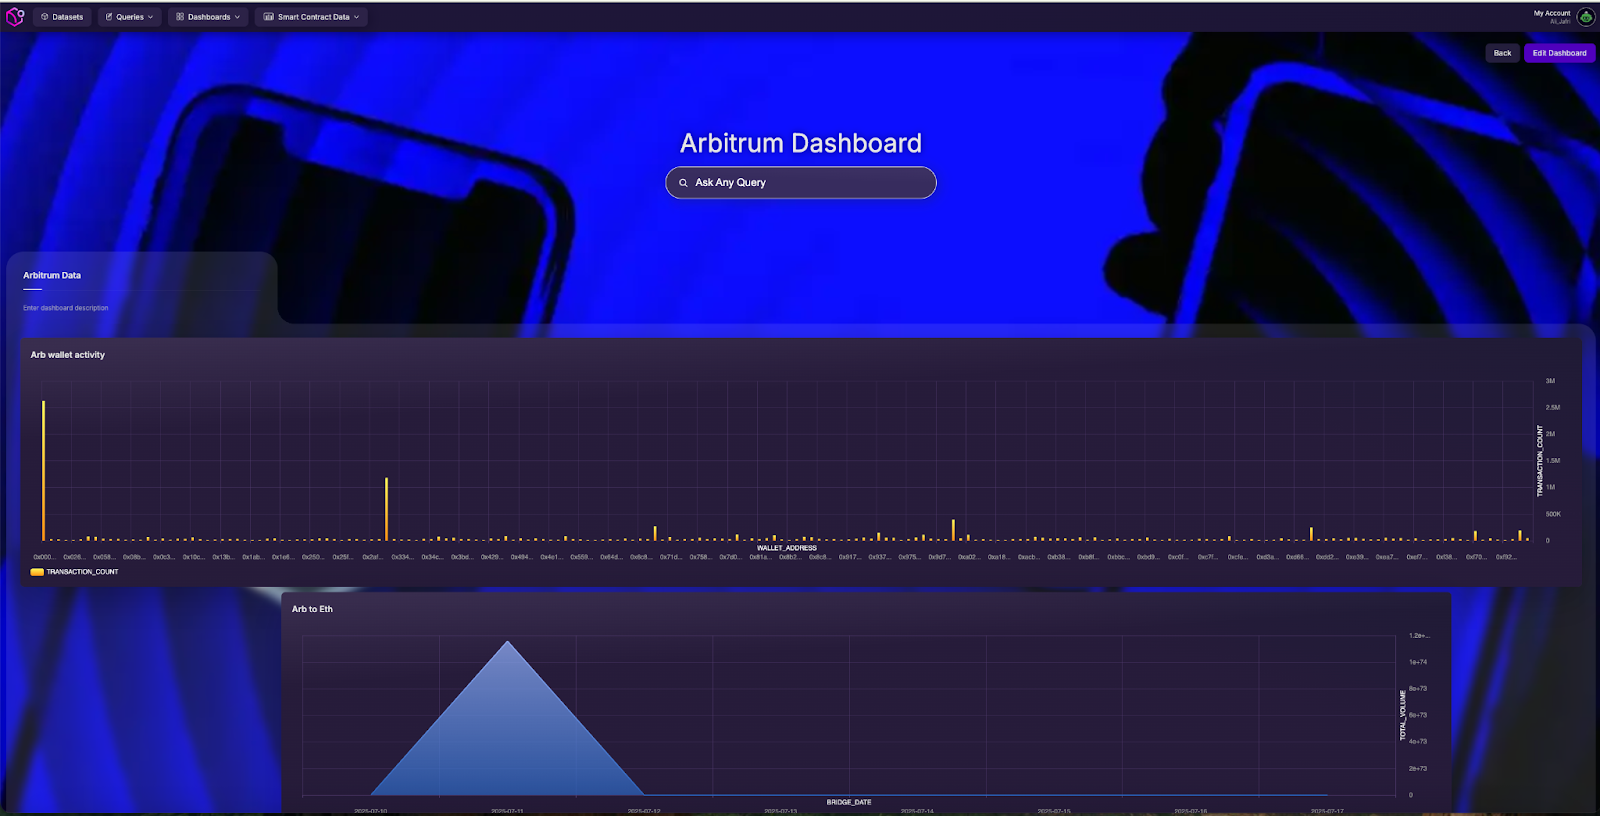The height and width of the screenshot is (816, 1600).
Task: Click the search magnifier icon
Action: (x=684, y=183)
